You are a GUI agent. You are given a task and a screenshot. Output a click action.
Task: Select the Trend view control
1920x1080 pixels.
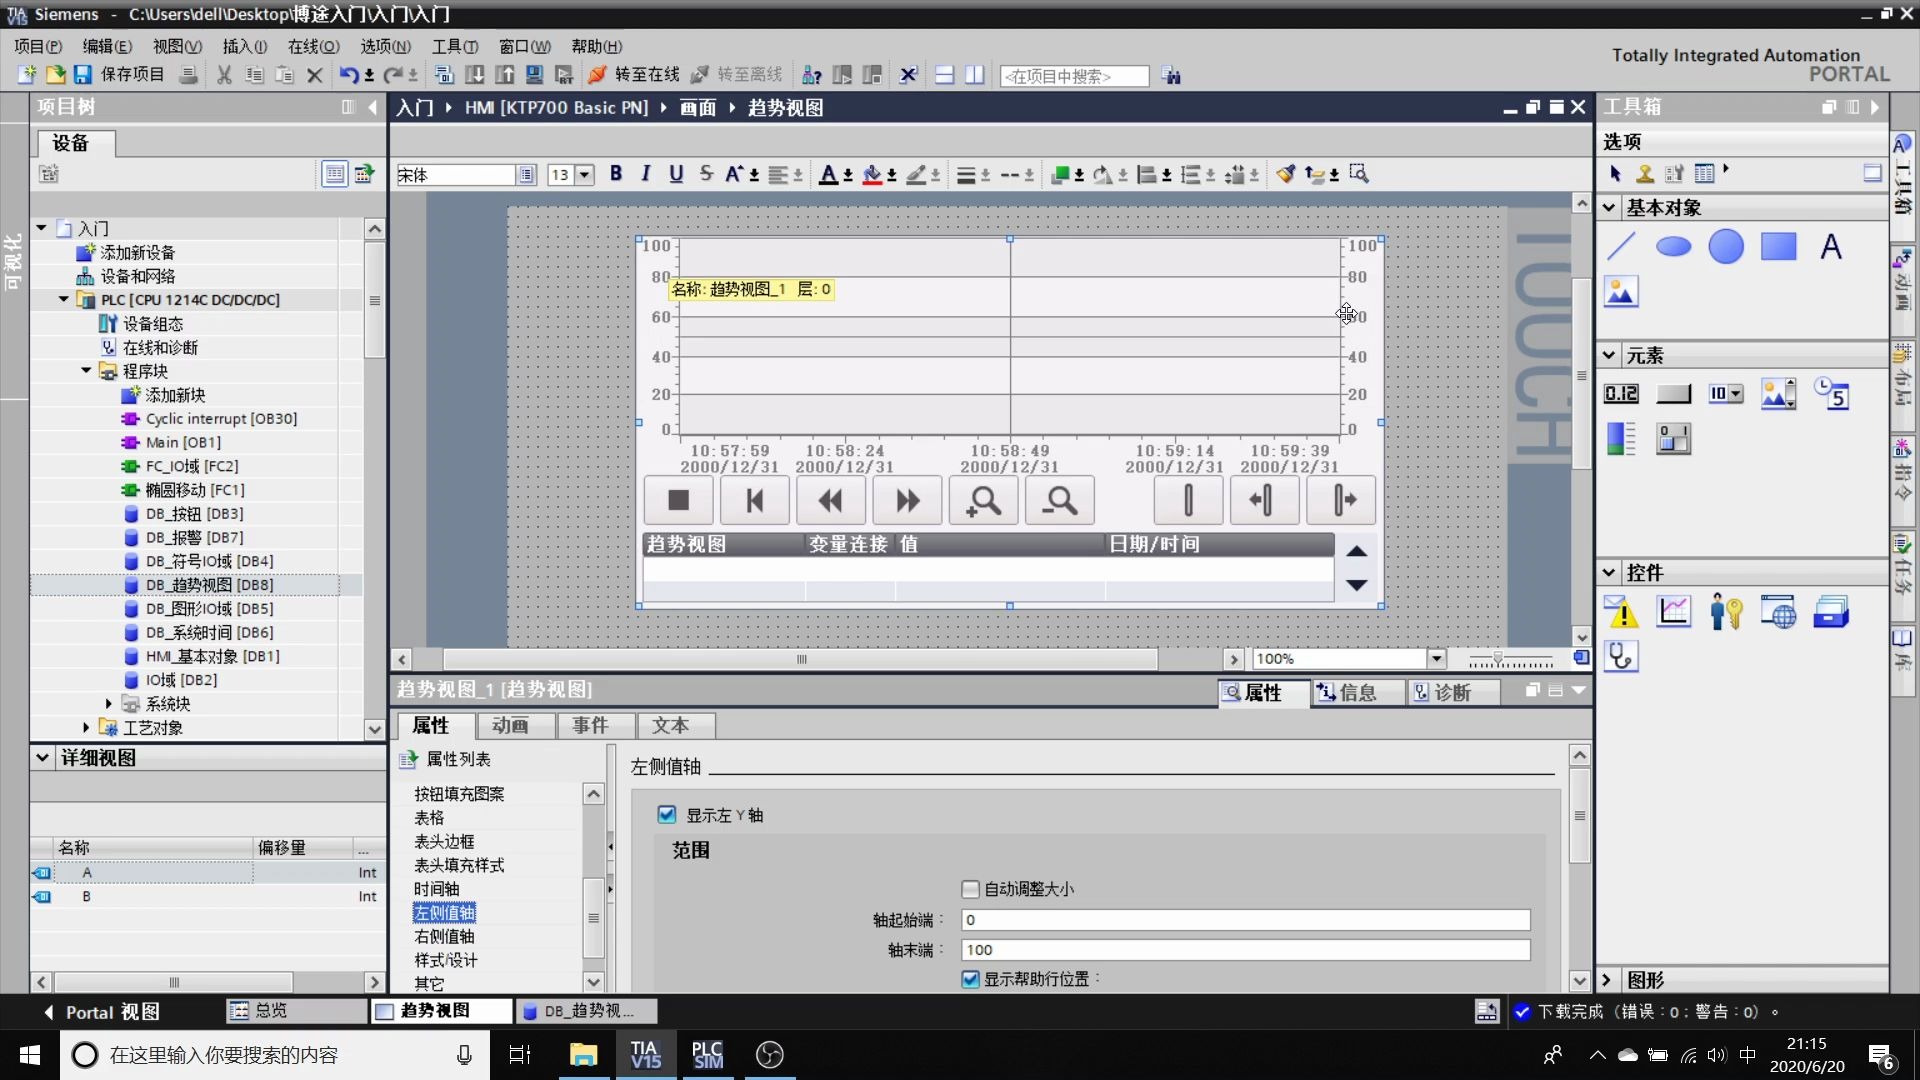(x=1673, y=611)
